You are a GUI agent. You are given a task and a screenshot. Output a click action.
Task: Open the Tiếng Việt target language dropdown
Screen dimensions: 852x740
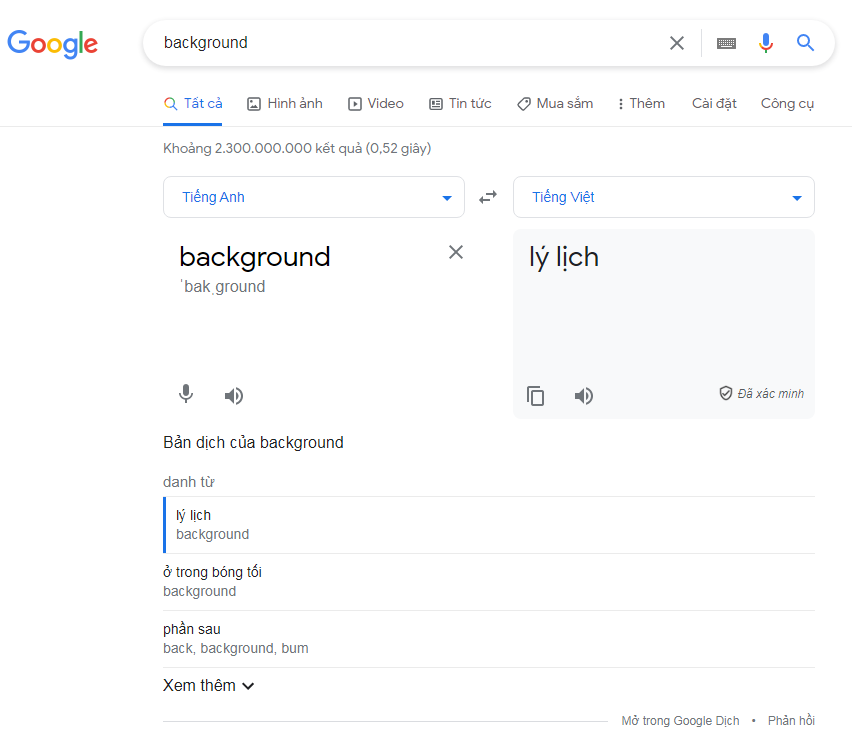[663, 197]
